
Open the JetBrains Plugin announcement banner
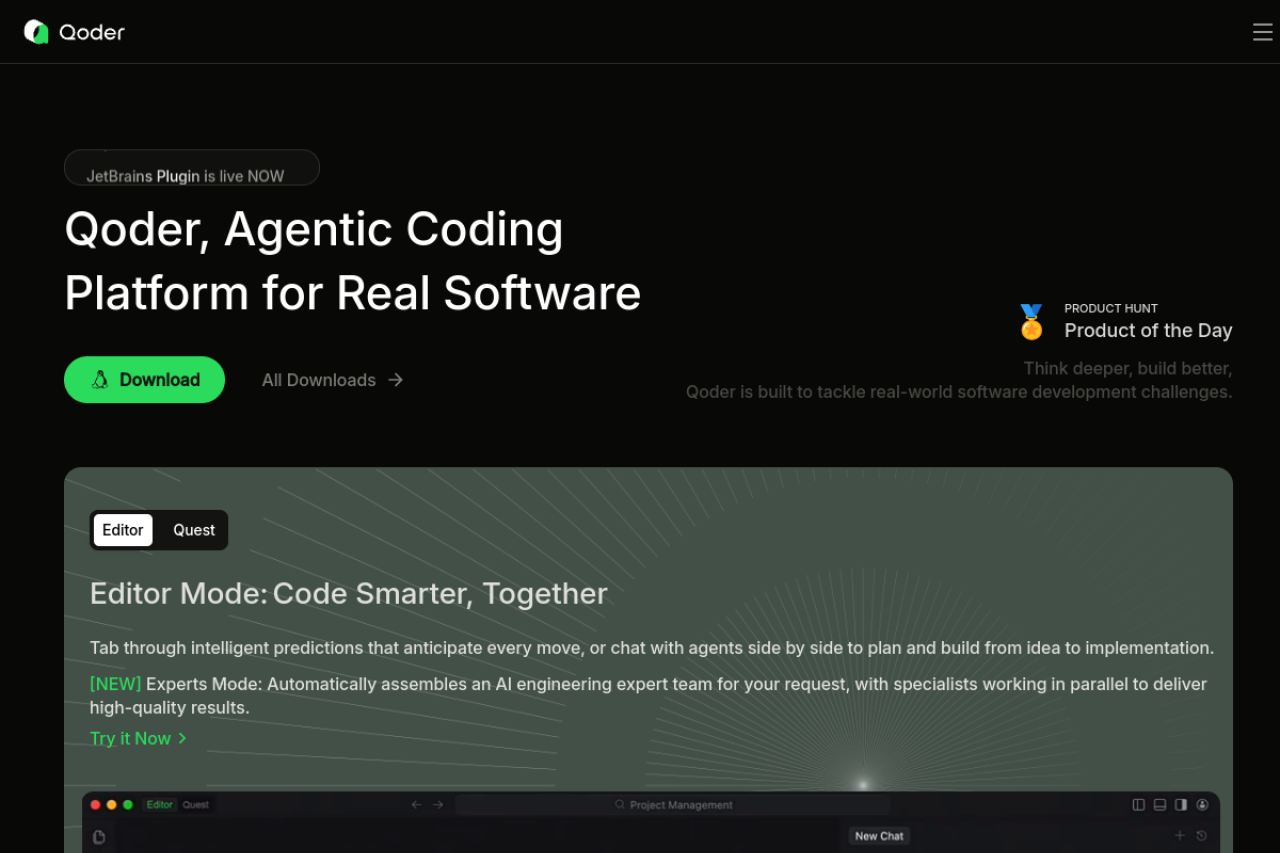(192, 168)
